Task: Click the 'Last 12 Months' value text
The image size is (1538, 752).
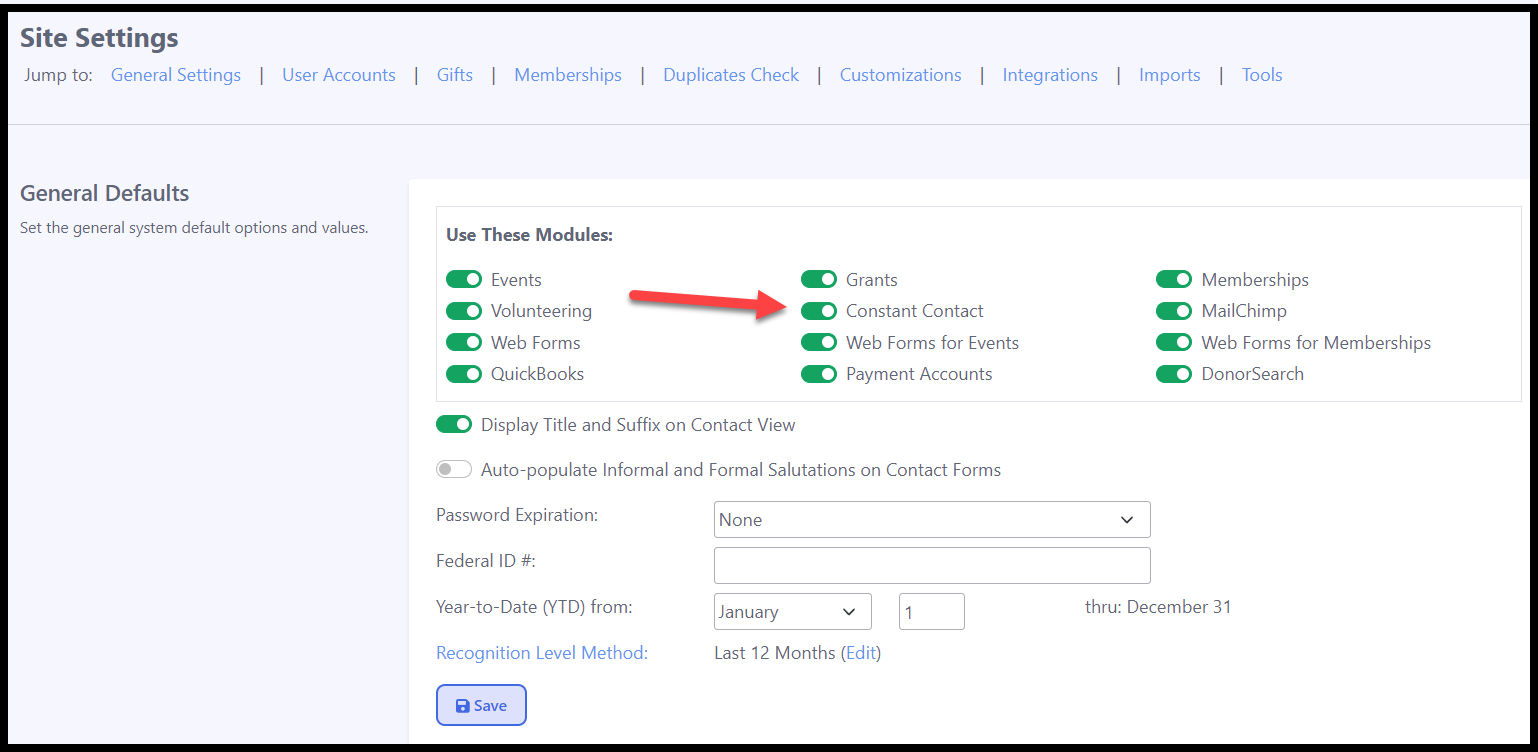Action: pos(775,653)
